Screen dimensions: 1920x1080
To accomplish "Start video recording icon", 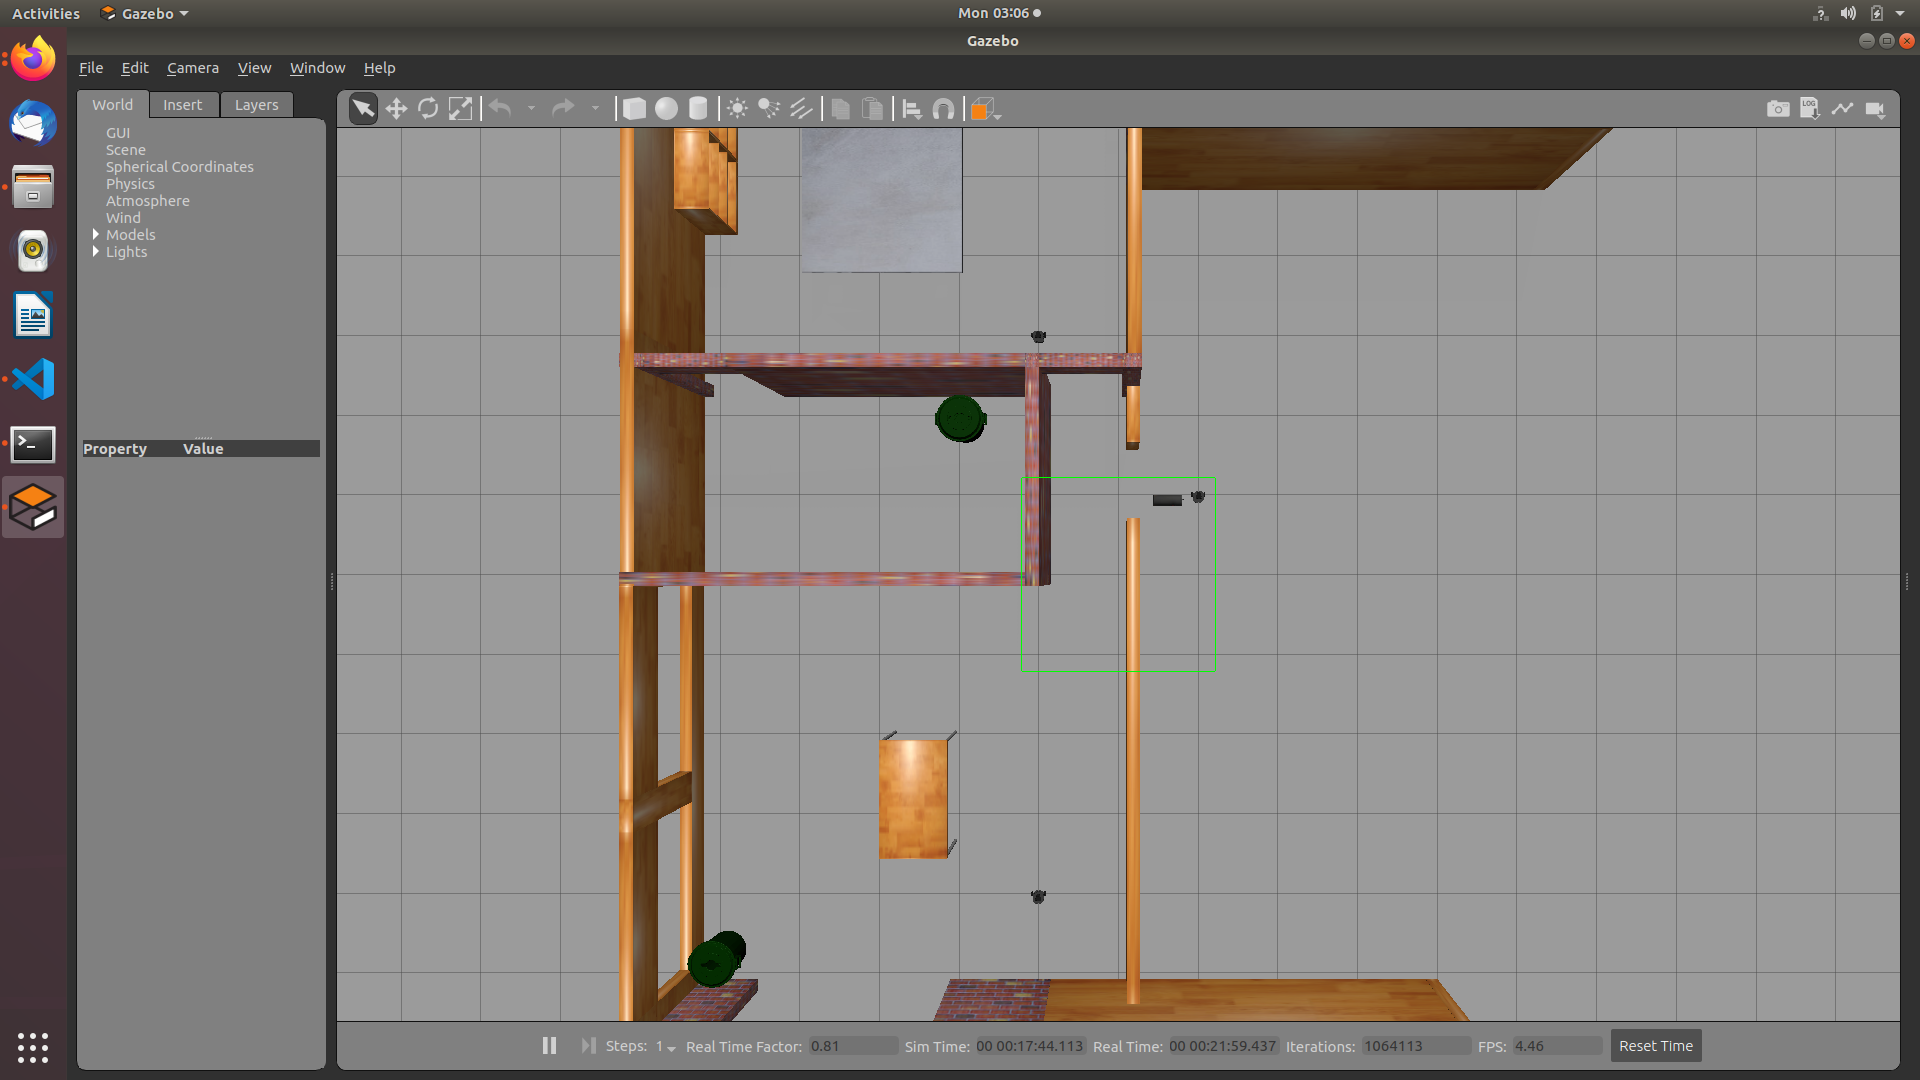I will [1875, 108].
